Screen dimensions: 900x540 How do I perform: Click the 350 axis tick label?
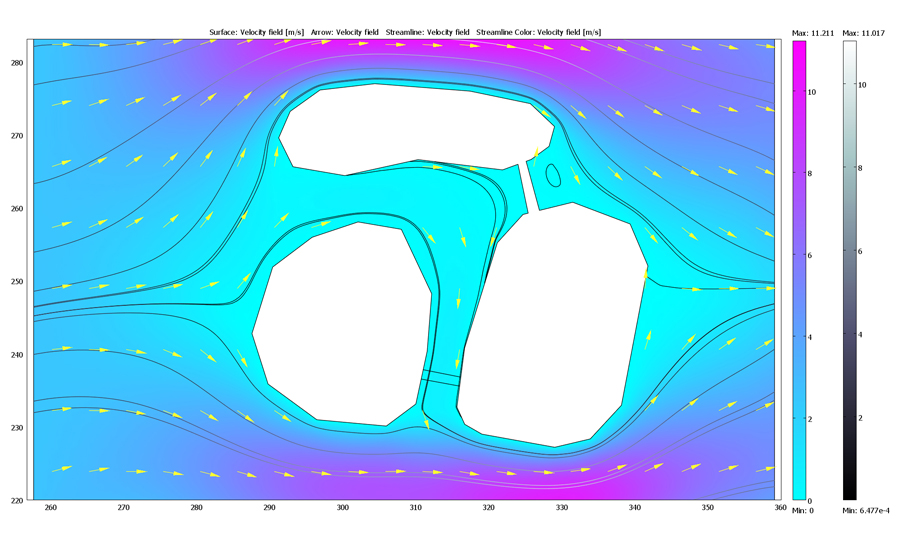pos(708,507)
